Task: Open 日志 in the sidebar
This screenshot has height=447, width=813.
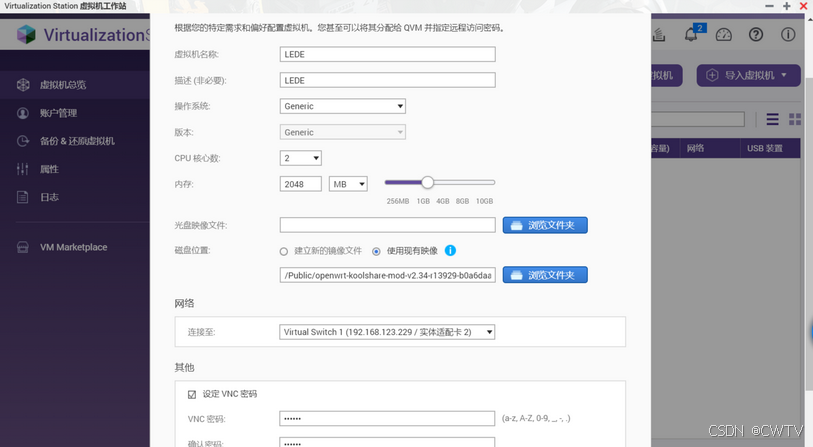Action: 49,197
